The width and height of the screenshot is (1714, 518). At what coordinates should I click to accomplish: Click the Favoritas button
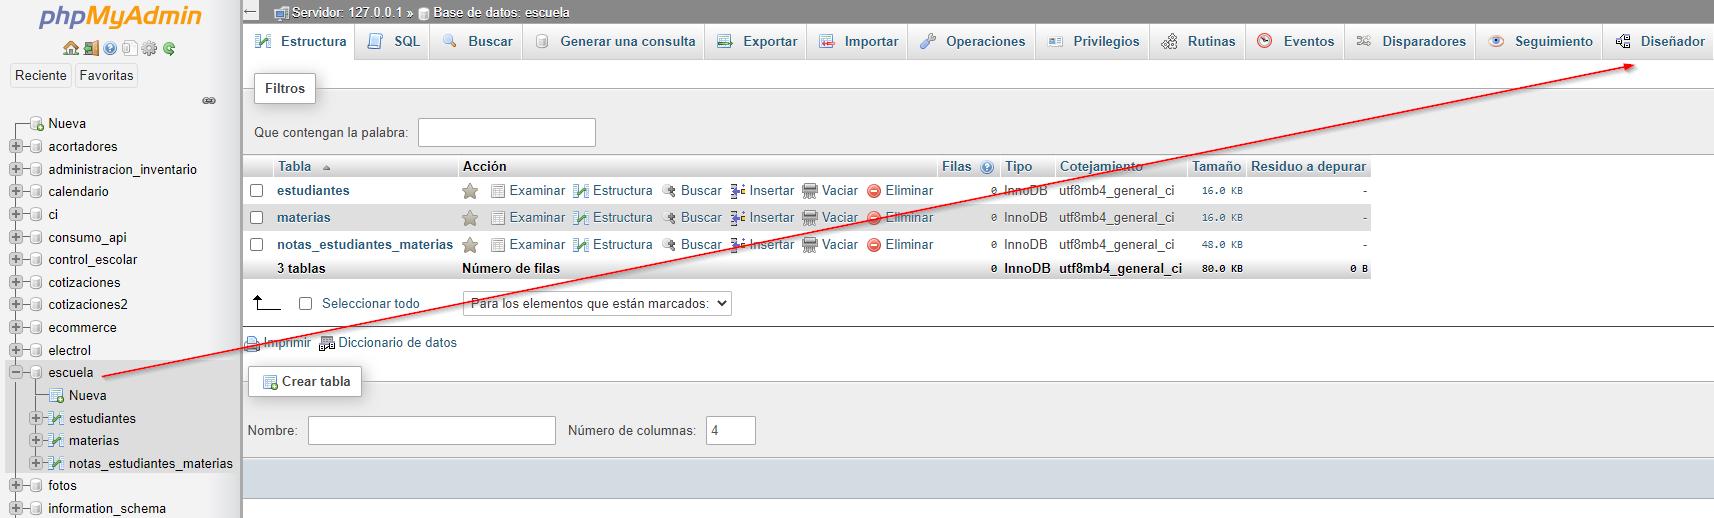click(x=106, y=76)
